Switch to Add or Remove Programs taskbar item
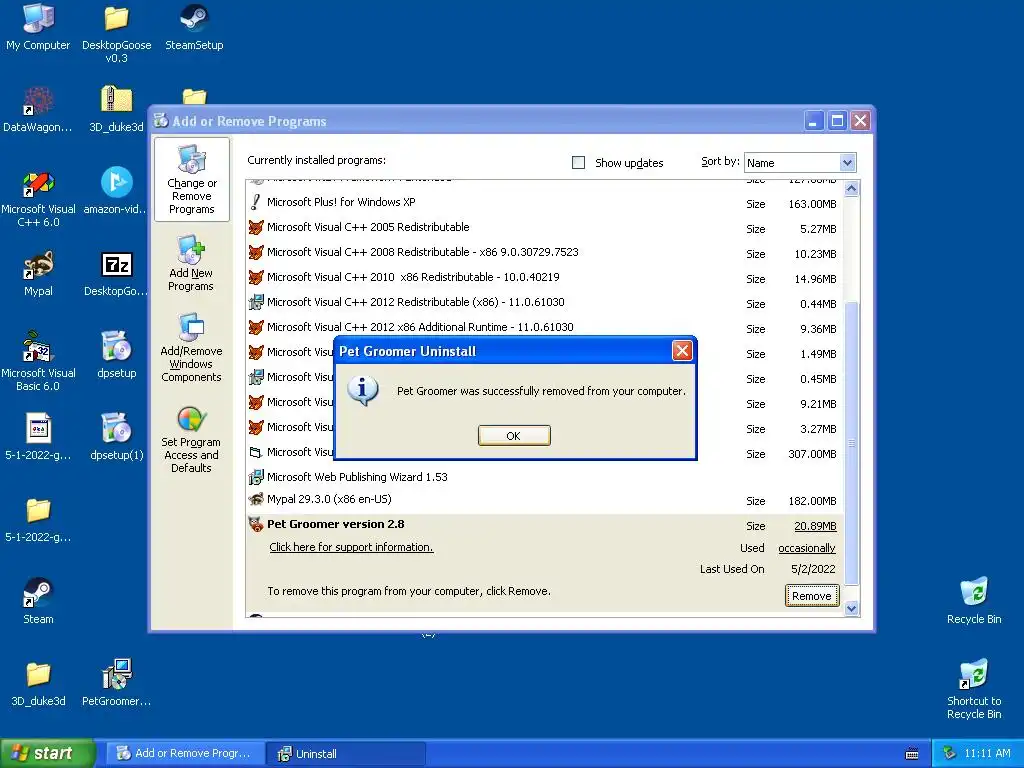Screen dimensions: 1024x768 pos(185,753)
